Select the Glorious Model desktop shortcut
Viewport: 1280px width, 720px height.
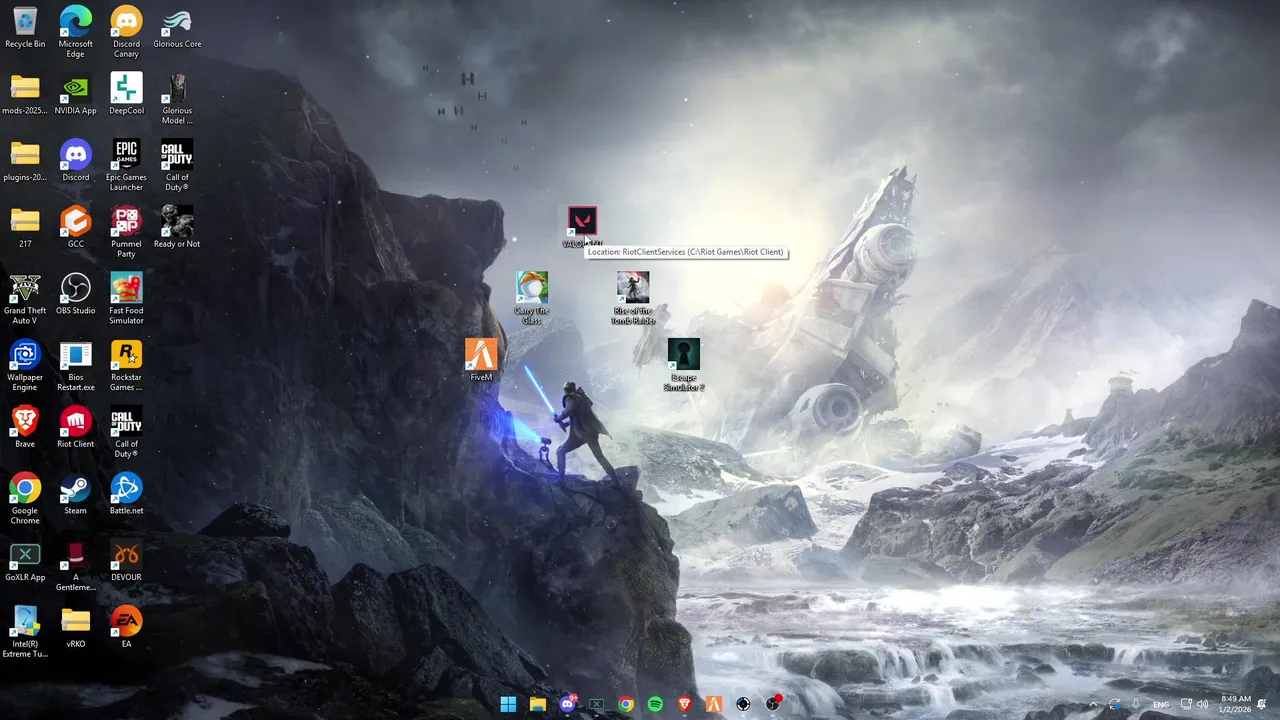point(177,99)
